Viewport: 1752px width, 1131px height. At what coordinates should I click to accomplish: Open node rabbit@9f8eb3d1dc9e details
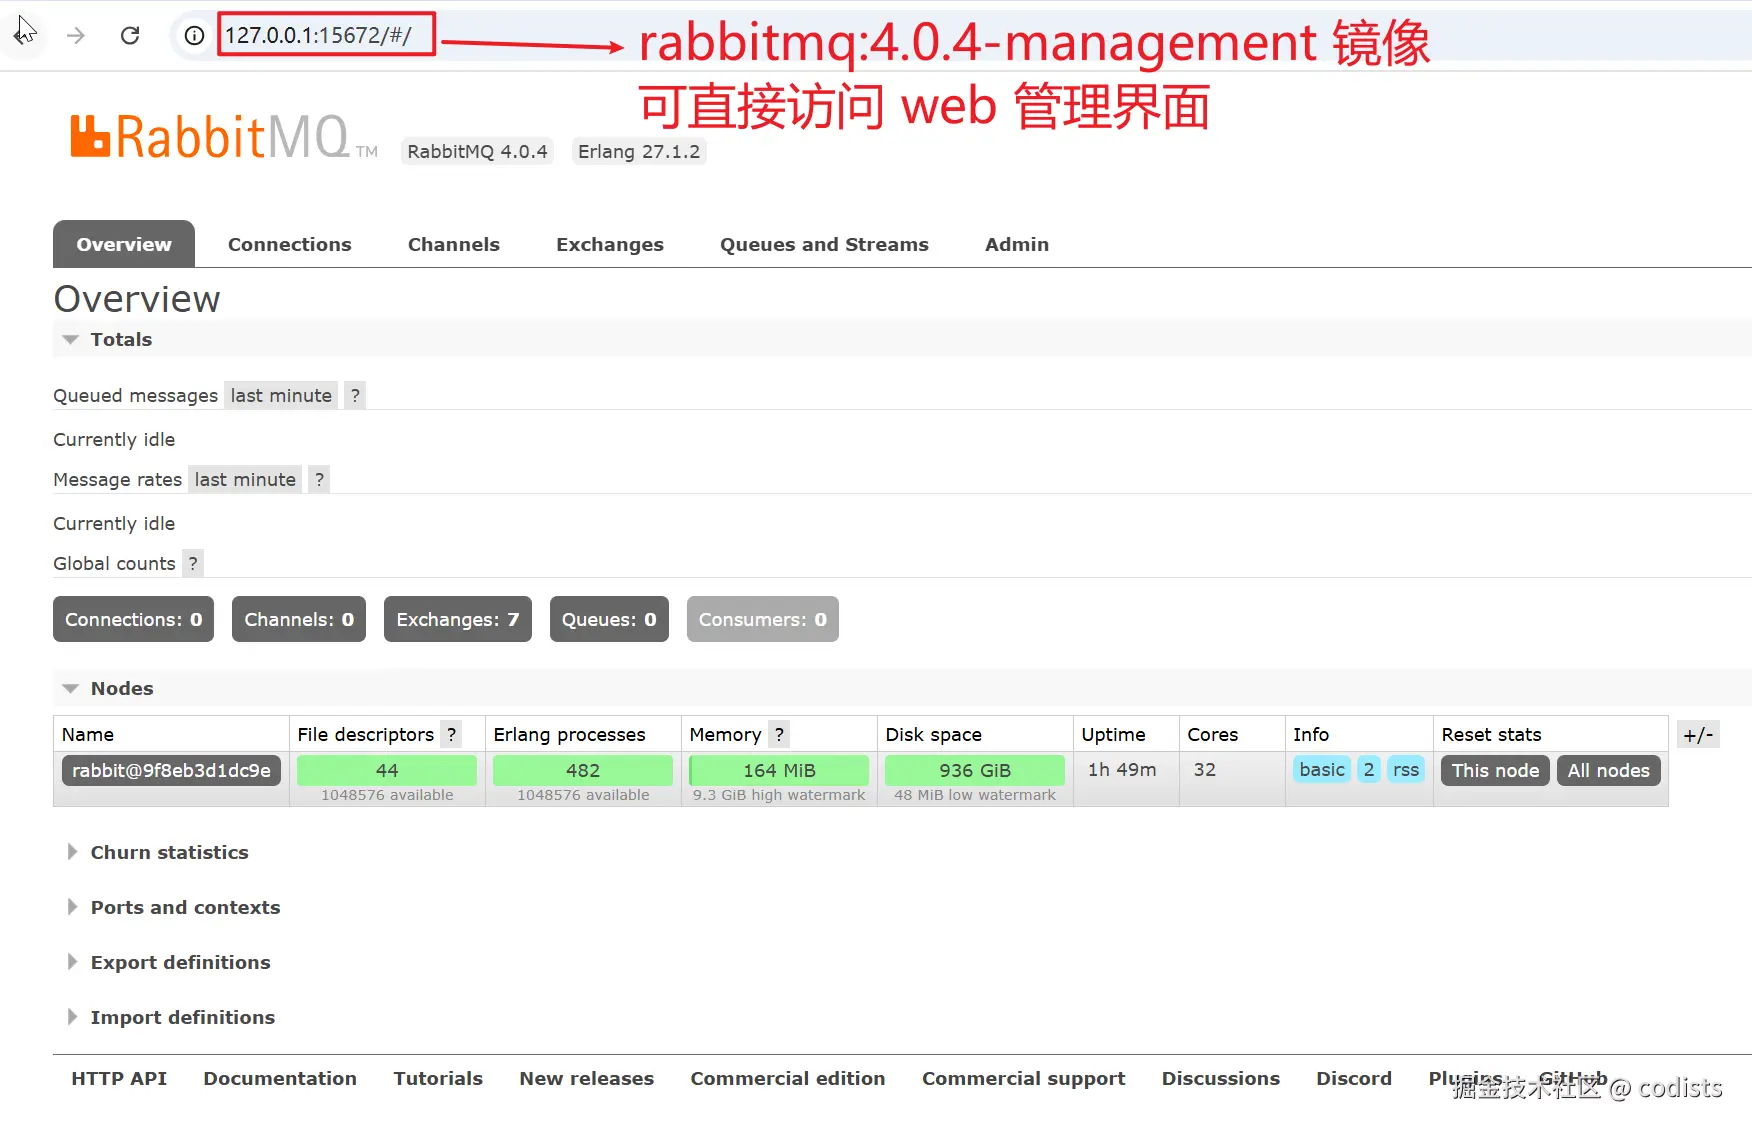click(x=172, y=771)
